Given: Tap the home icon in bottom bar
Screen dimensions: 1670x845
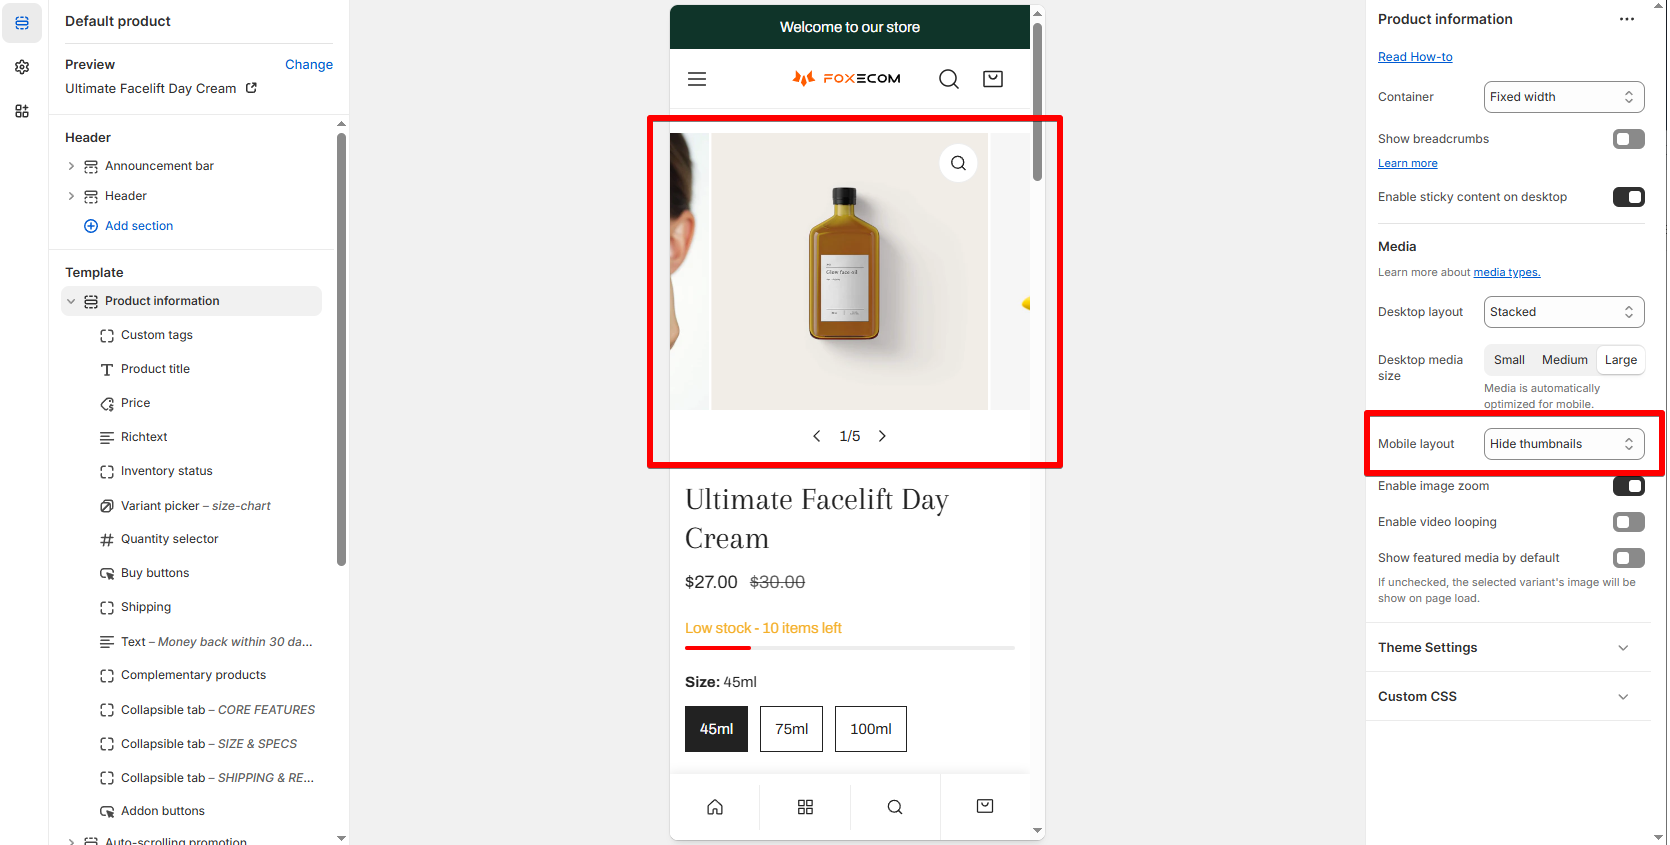Looking at the screenshot, I should click(715, 807).
